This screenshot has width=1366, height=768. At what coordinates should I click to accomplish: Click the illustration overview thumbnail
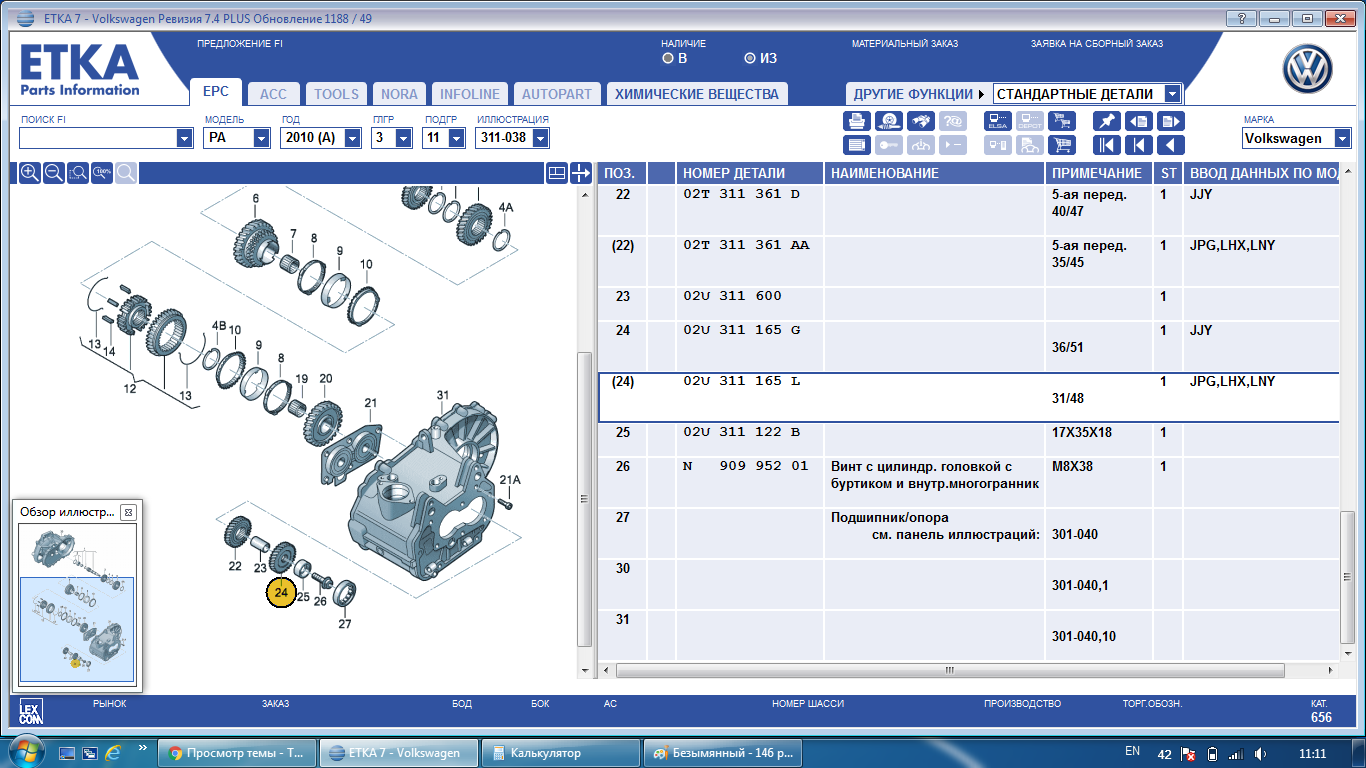tap(78, 605)
